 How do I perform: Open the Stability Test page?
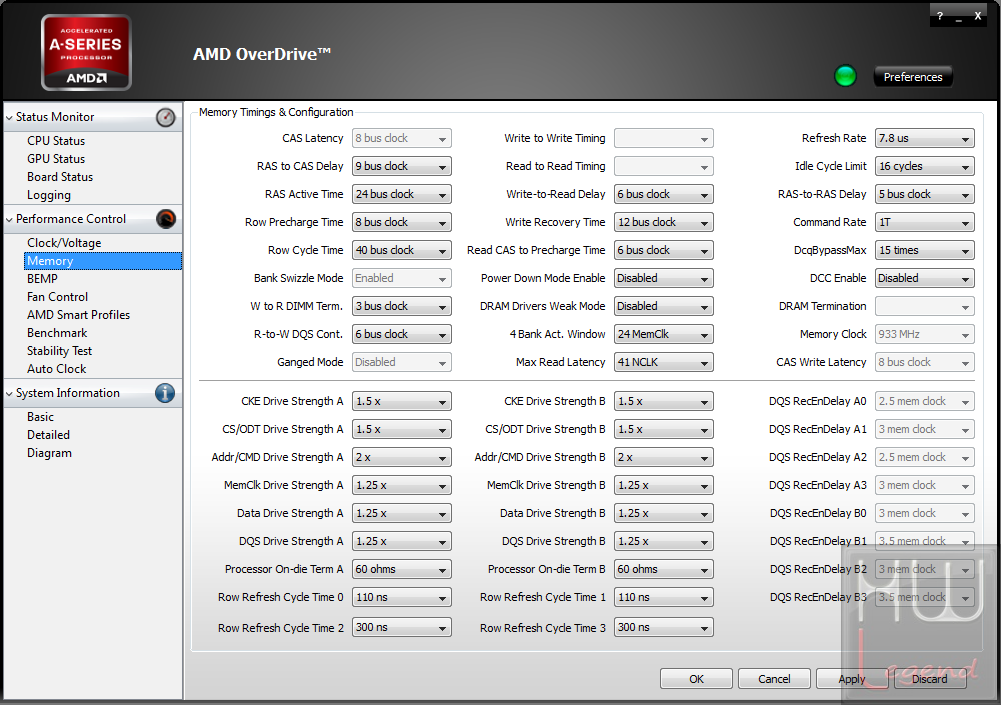click(59, 351)
